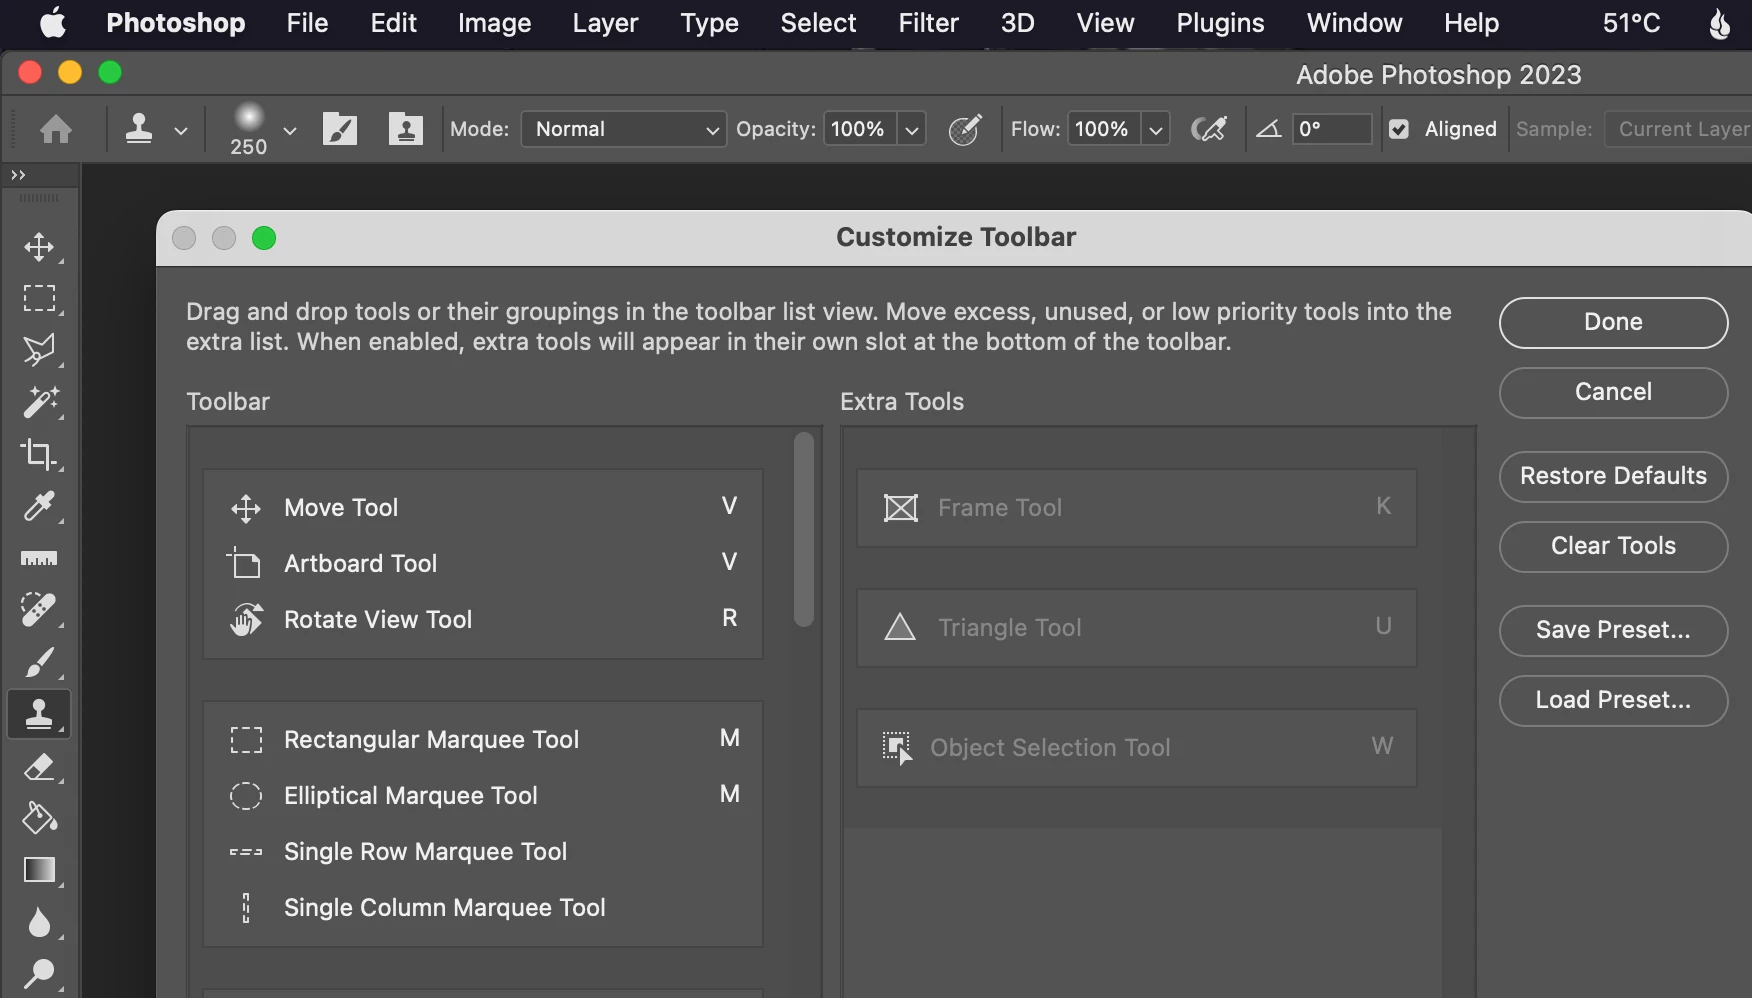Open the Image menu
Screen dimensions: 1752x998
[x=494, y=23]
